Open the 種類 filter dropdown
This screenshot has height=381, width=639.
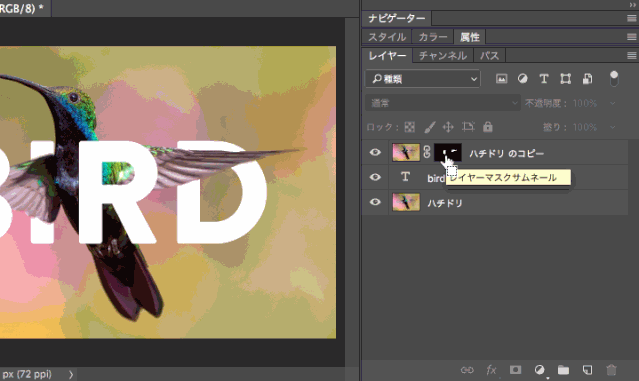[423, 79]
